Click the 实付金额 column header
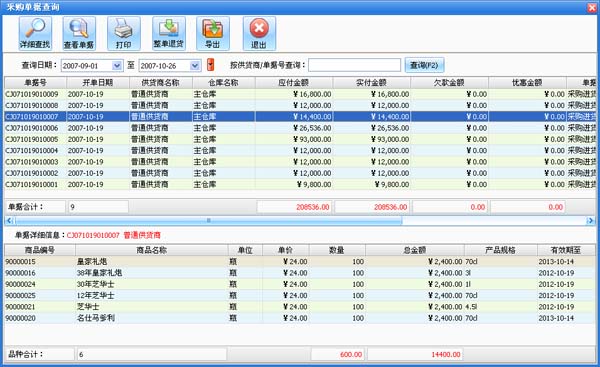Screen dimensions: 600x367 coord(372,83)
